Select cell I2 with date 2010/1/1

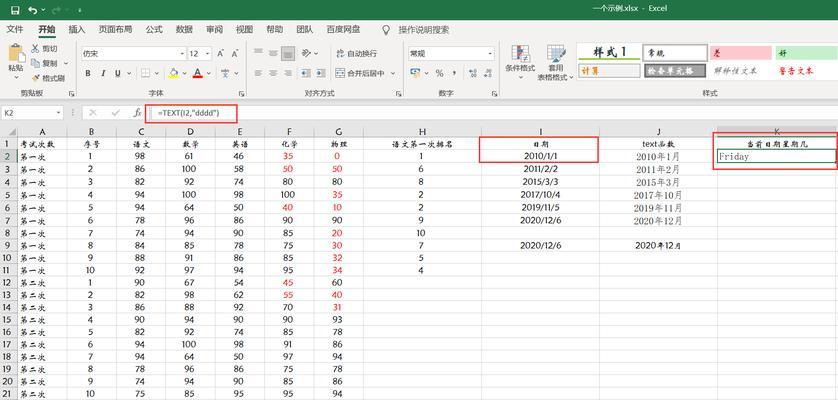click(x=540, y=156)
